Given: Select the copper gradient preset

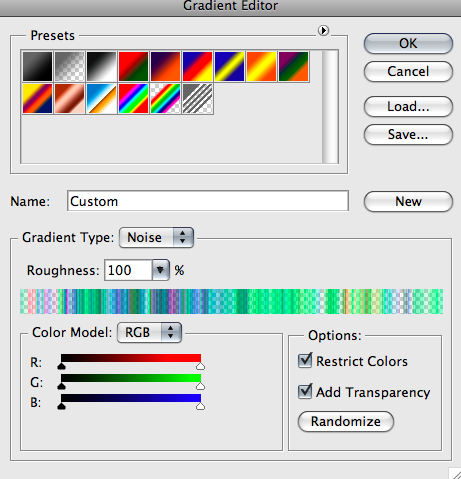Looking at the screenshot, I should (x=69, y=98).
